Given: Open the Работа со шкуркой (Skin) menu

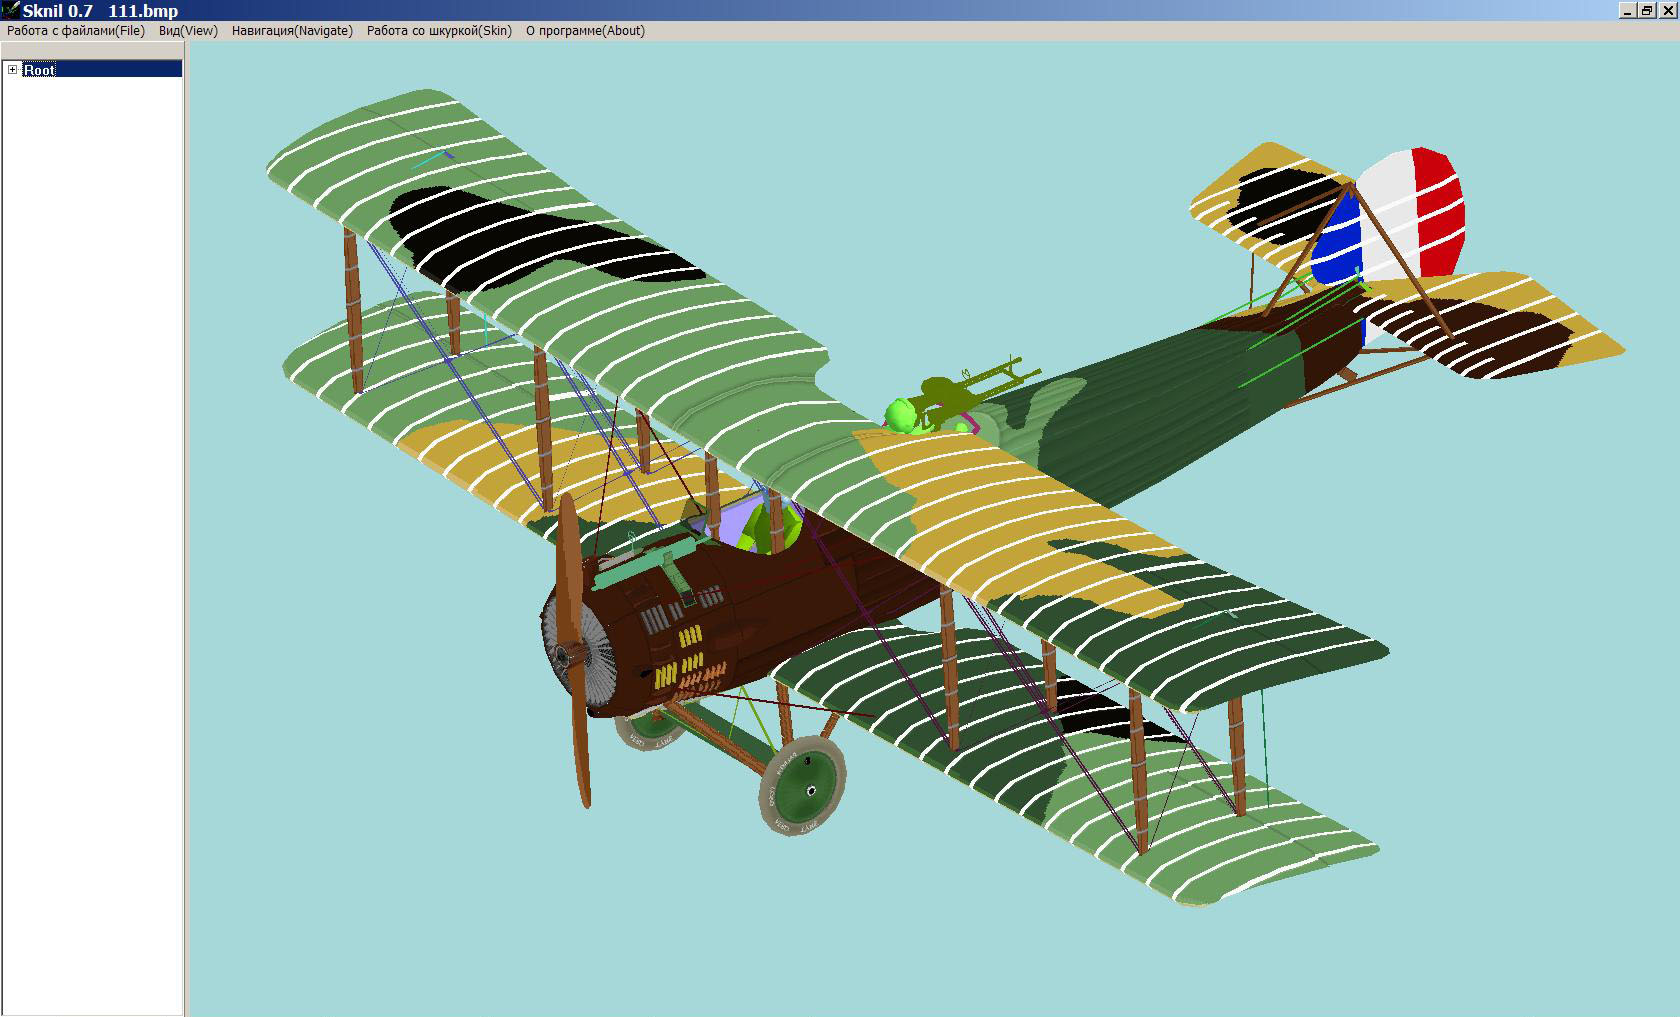Looking at the screenshot, I should point(439,31).
